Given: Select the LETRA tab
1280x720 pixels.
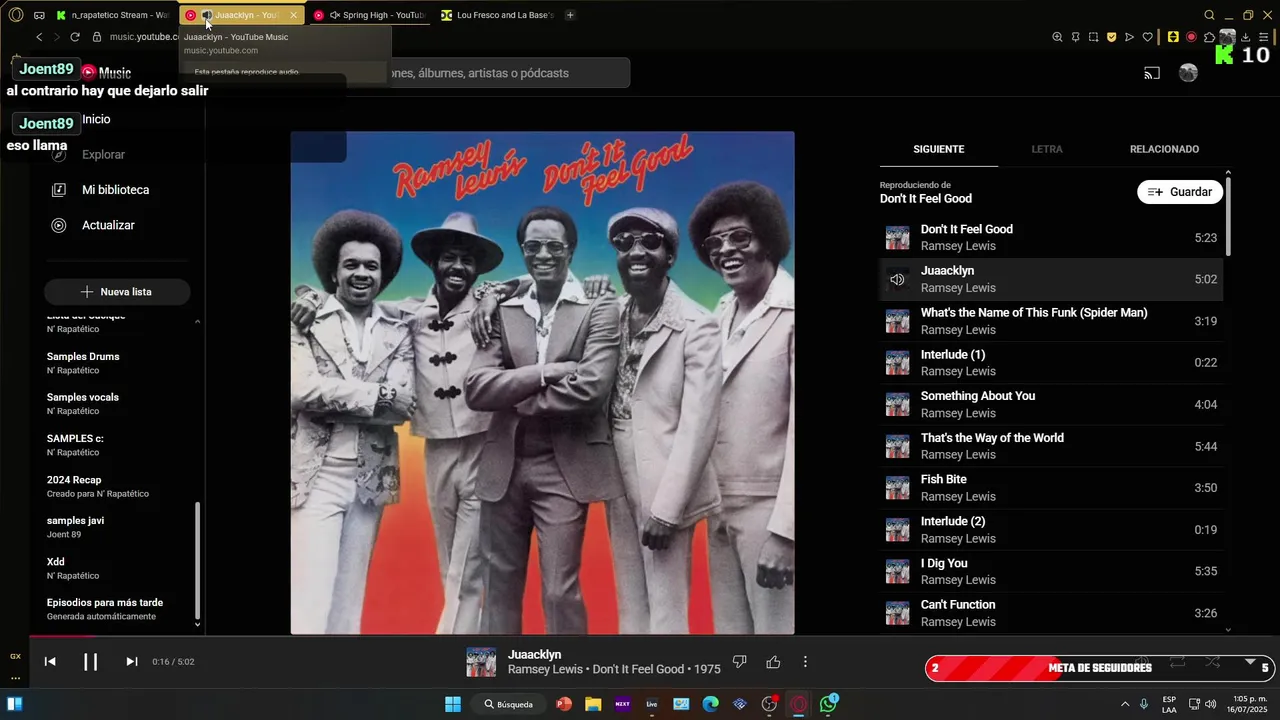Looking at the screenshot, I should (x=1047, y=149).
